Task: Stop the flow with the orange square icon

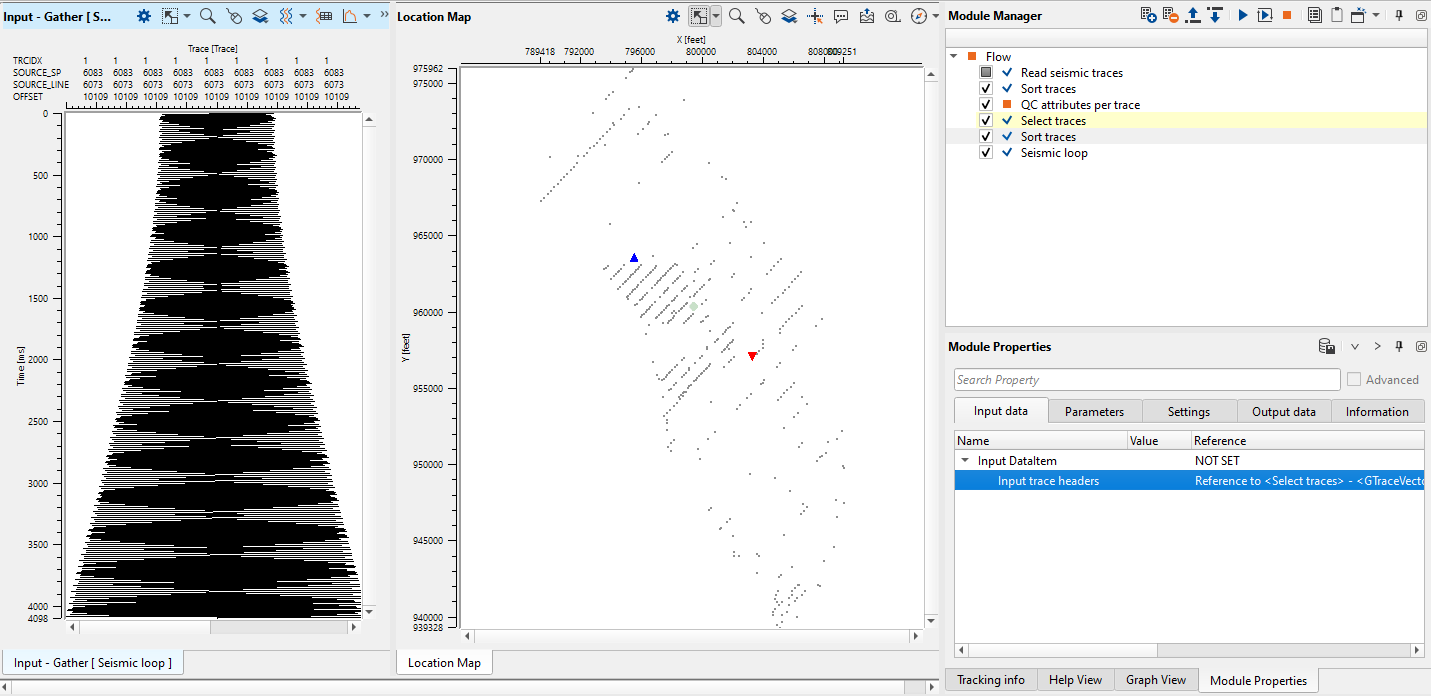Action: [1287, 16]
